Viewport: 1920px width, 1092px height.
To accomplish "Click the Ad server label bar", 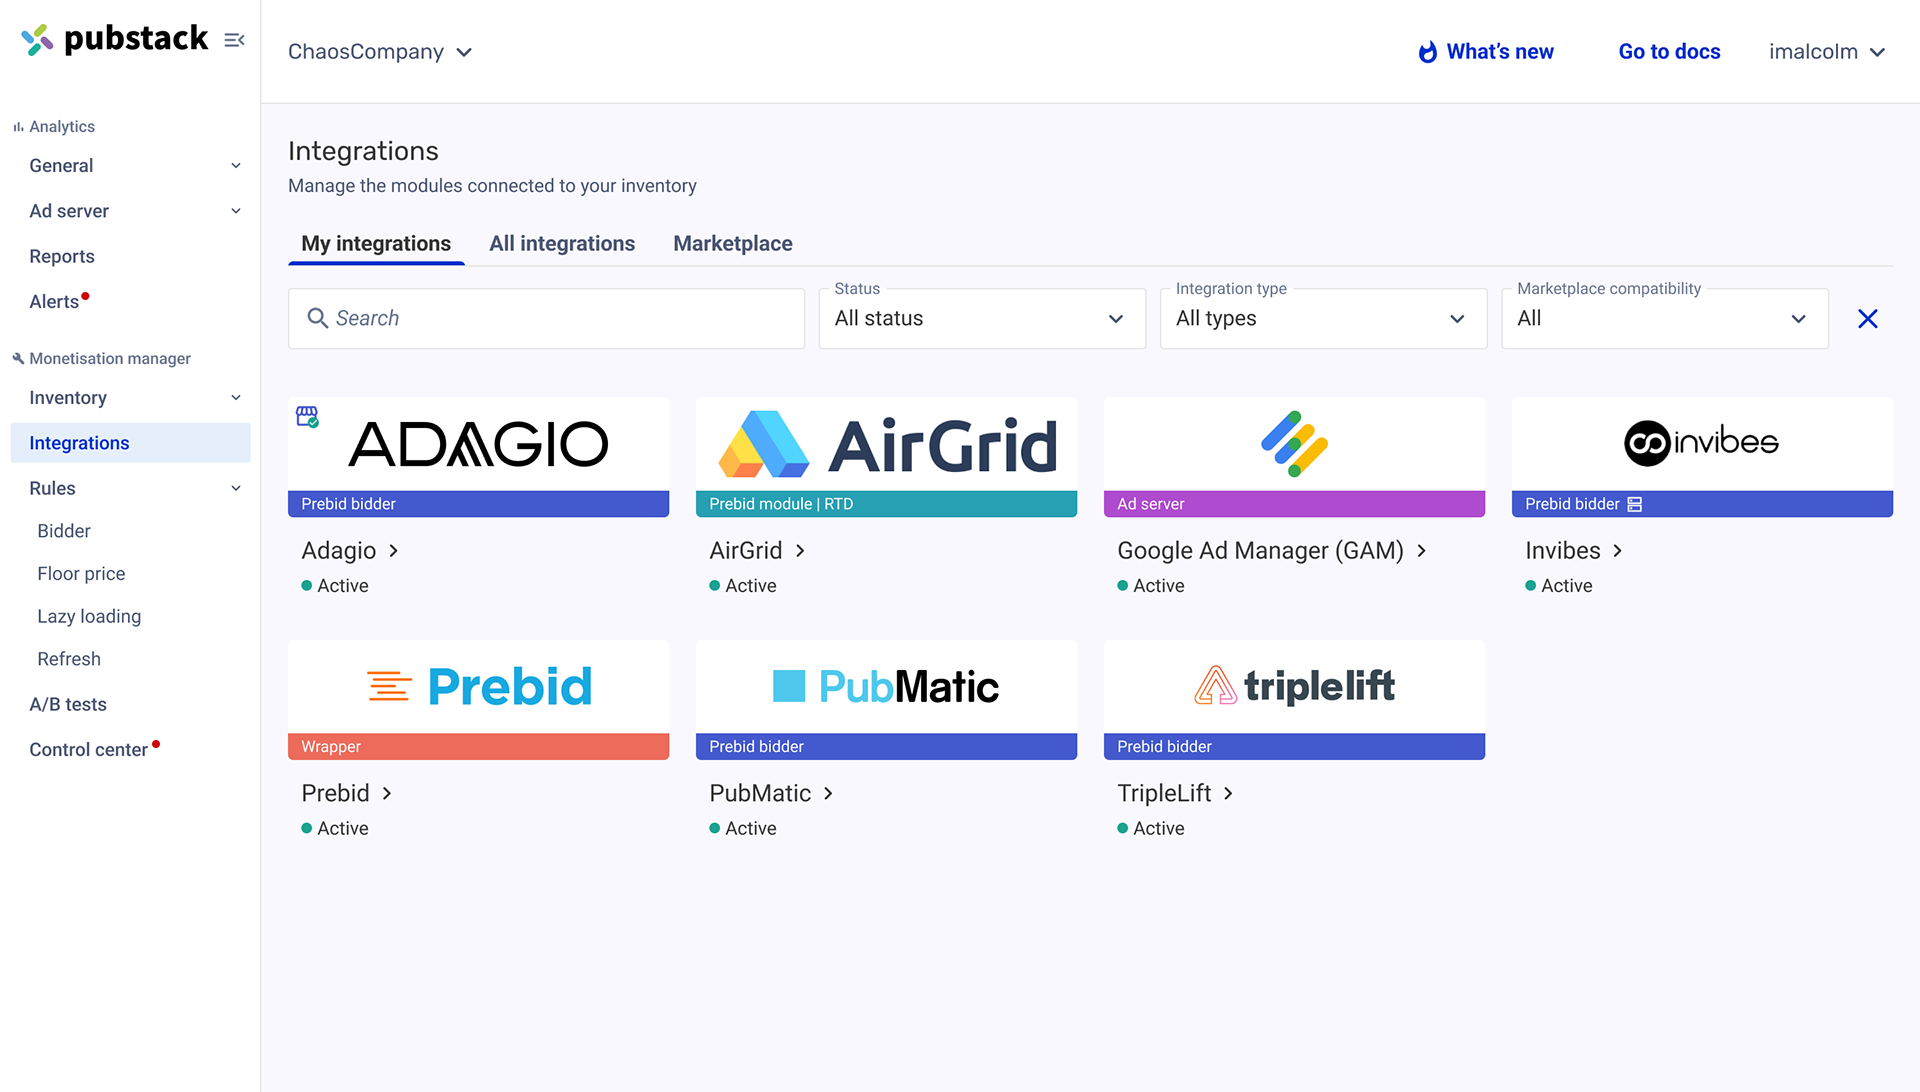I will 1294,504.
